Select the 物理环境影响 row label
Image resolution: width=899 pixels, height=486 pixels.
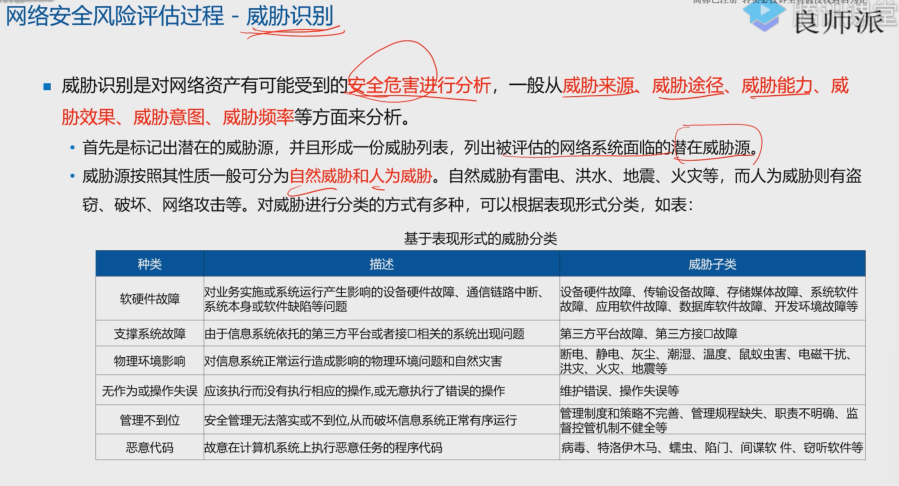pos(148,360)
